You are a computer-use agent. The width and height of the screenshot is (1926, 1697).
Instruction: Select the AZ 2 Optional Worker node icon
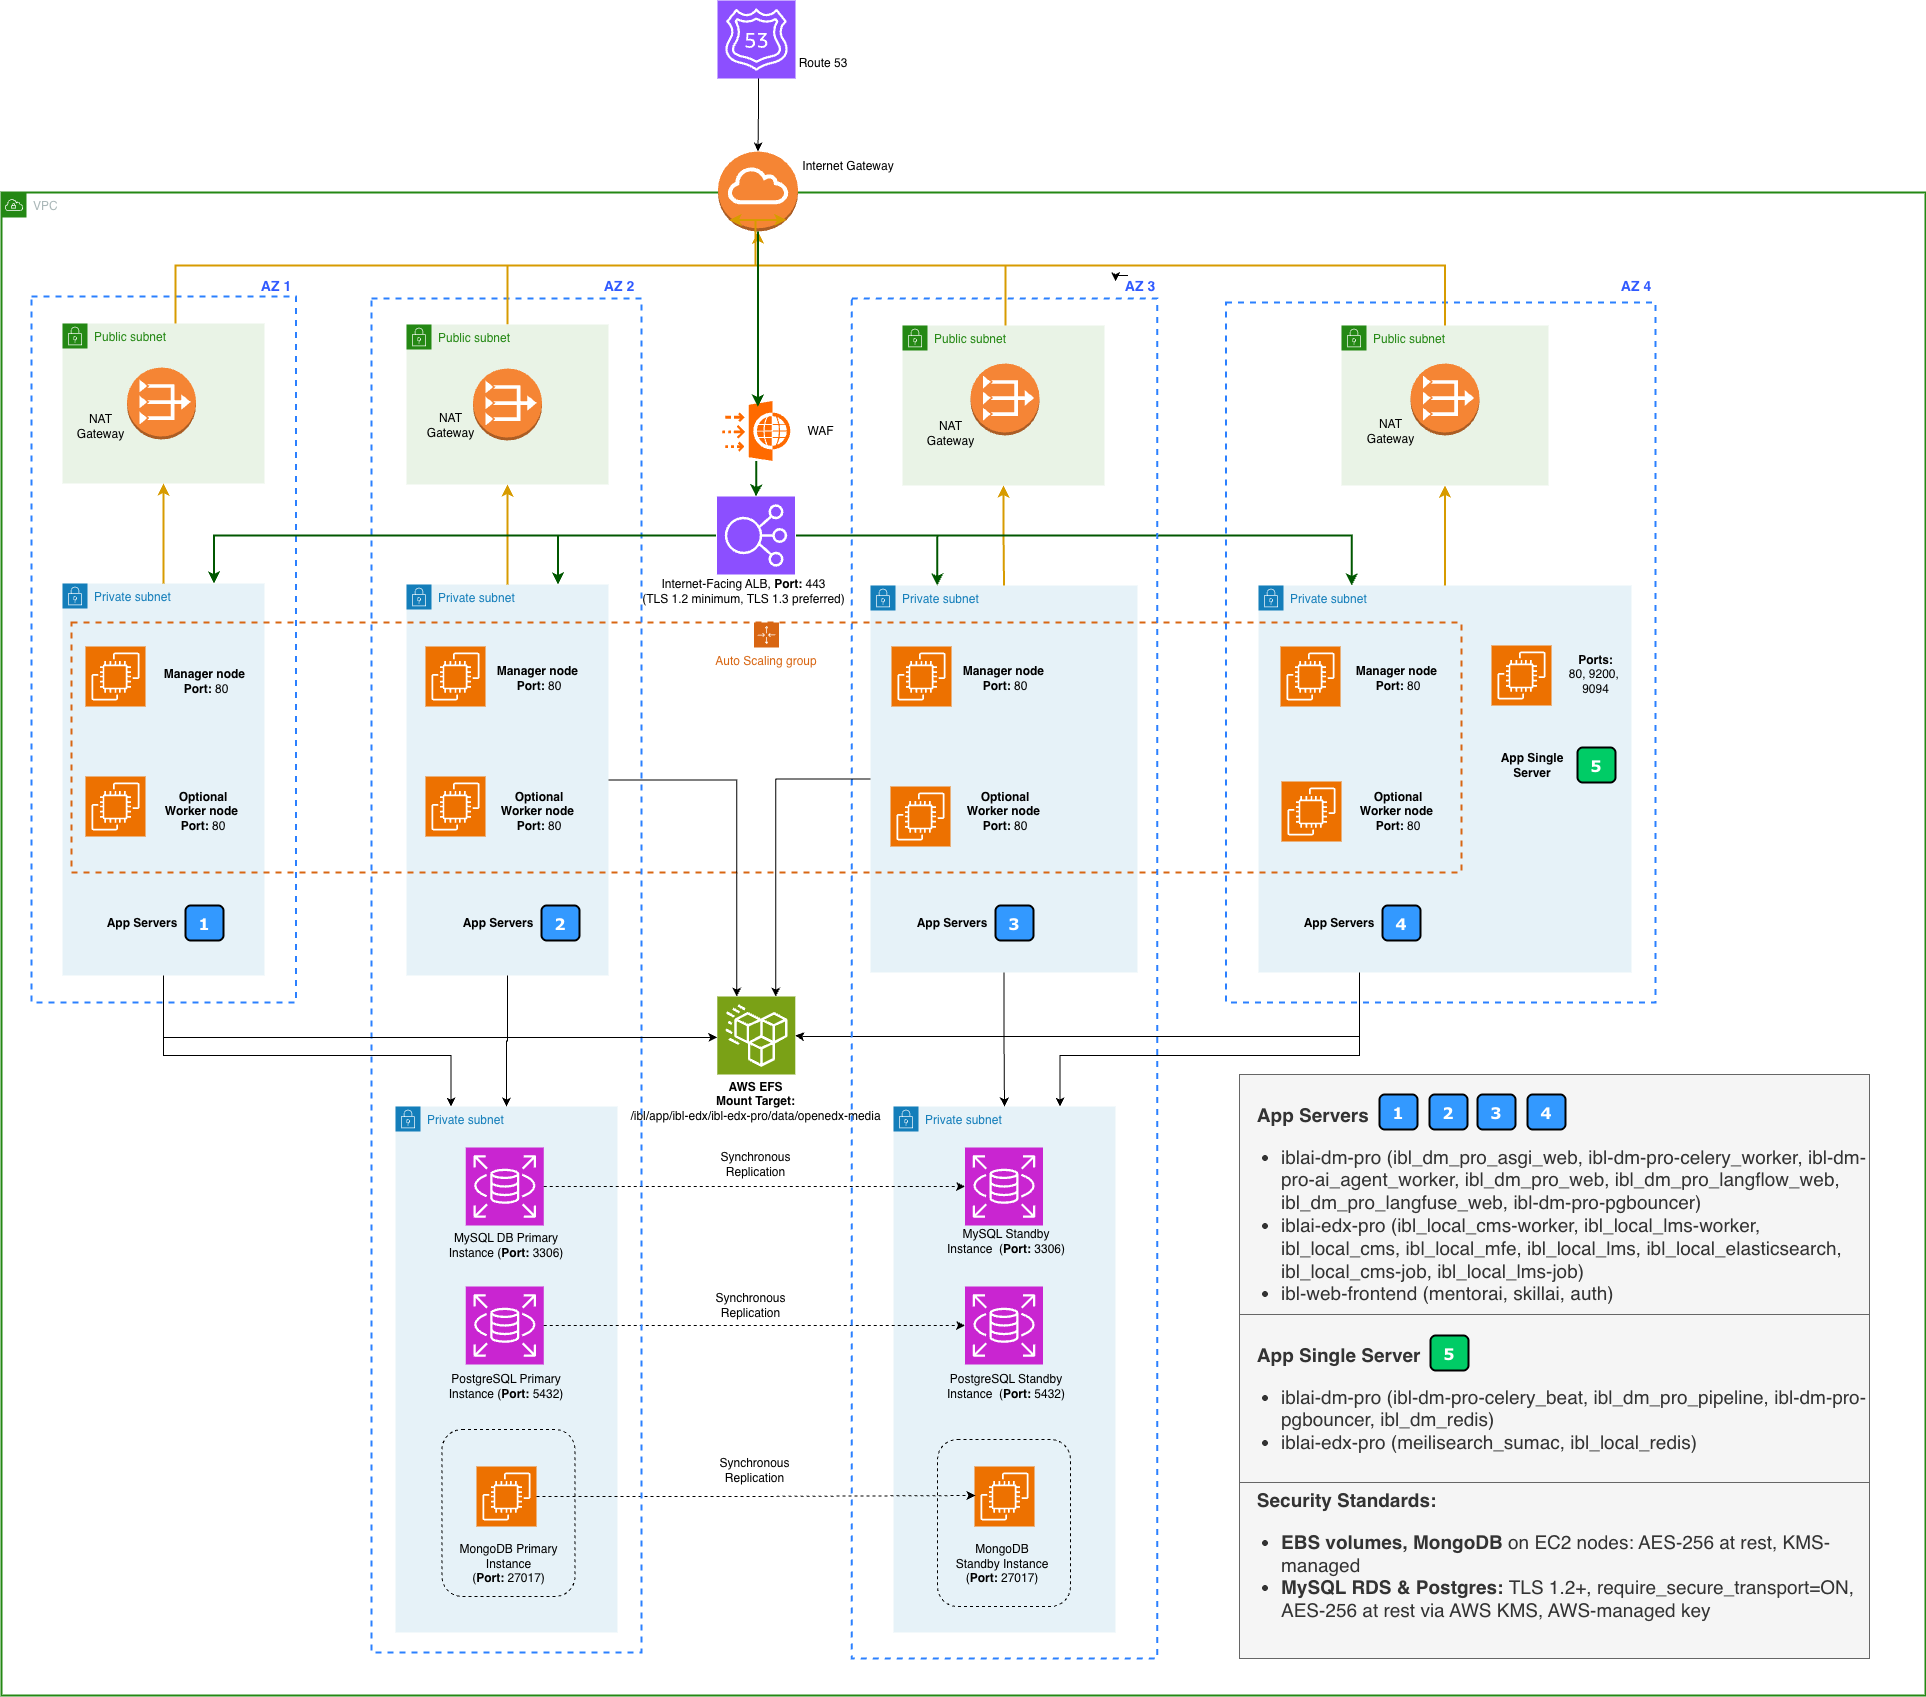455,806
